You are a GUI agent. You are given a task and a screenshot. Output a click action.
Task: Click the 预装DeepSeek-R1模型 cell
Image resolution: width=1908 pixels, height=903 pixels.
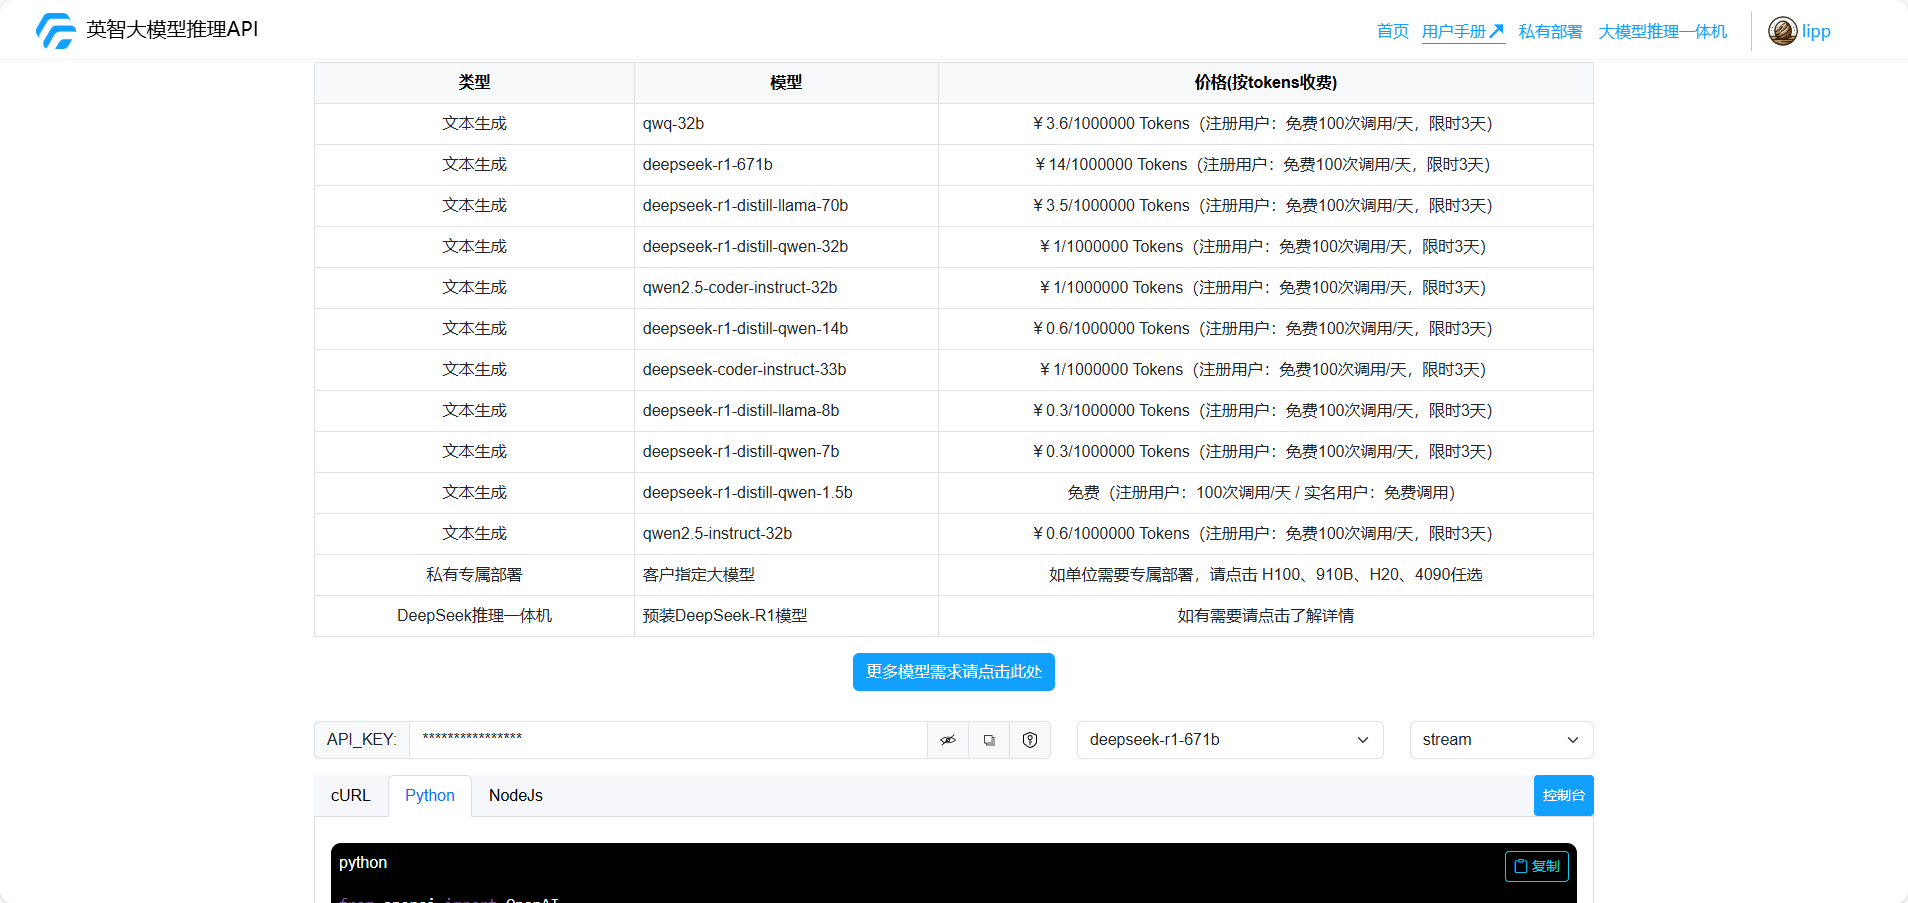point(786,616)
